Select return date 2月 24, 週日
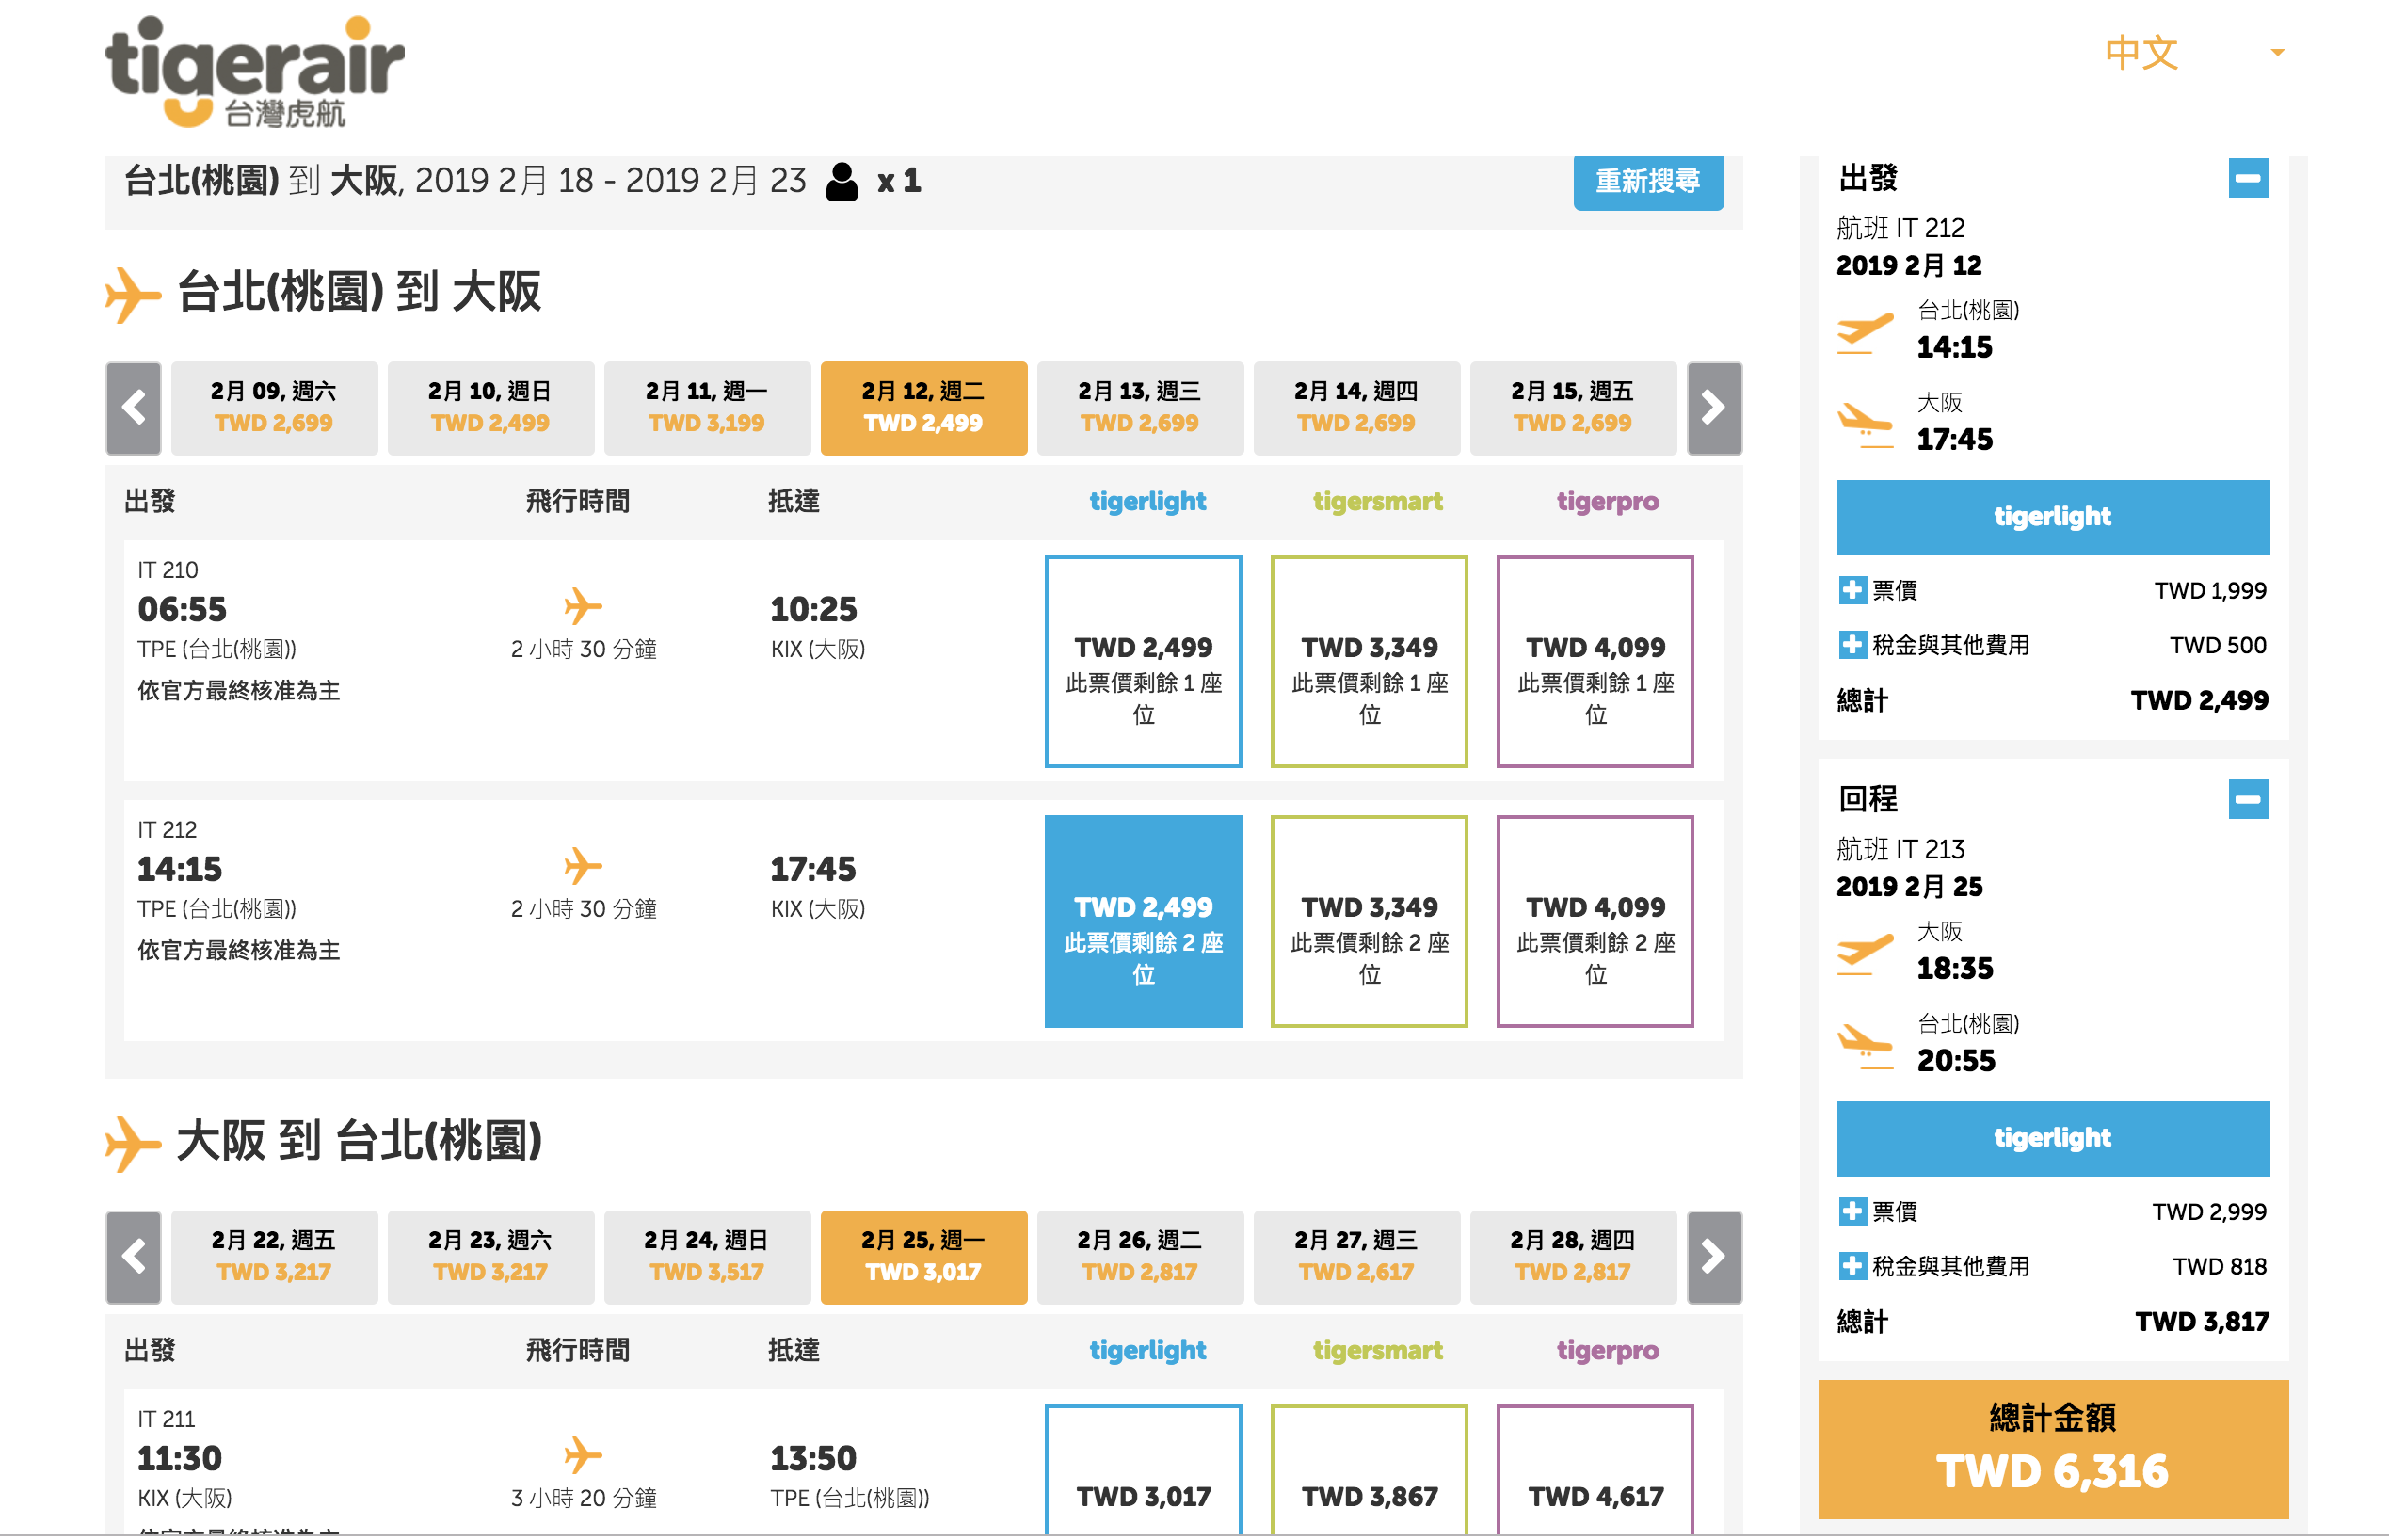The height and width of the screenshot is (1540, 2389). pyautogui.click(x=707, y=1257)
